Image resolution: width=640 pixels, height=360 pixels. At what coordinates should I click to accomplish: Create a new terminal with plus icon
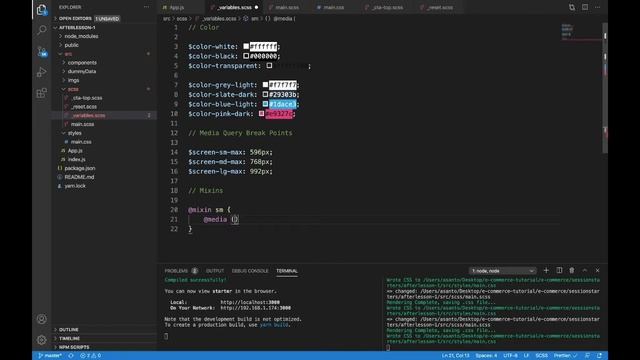(x=546, y=270)
